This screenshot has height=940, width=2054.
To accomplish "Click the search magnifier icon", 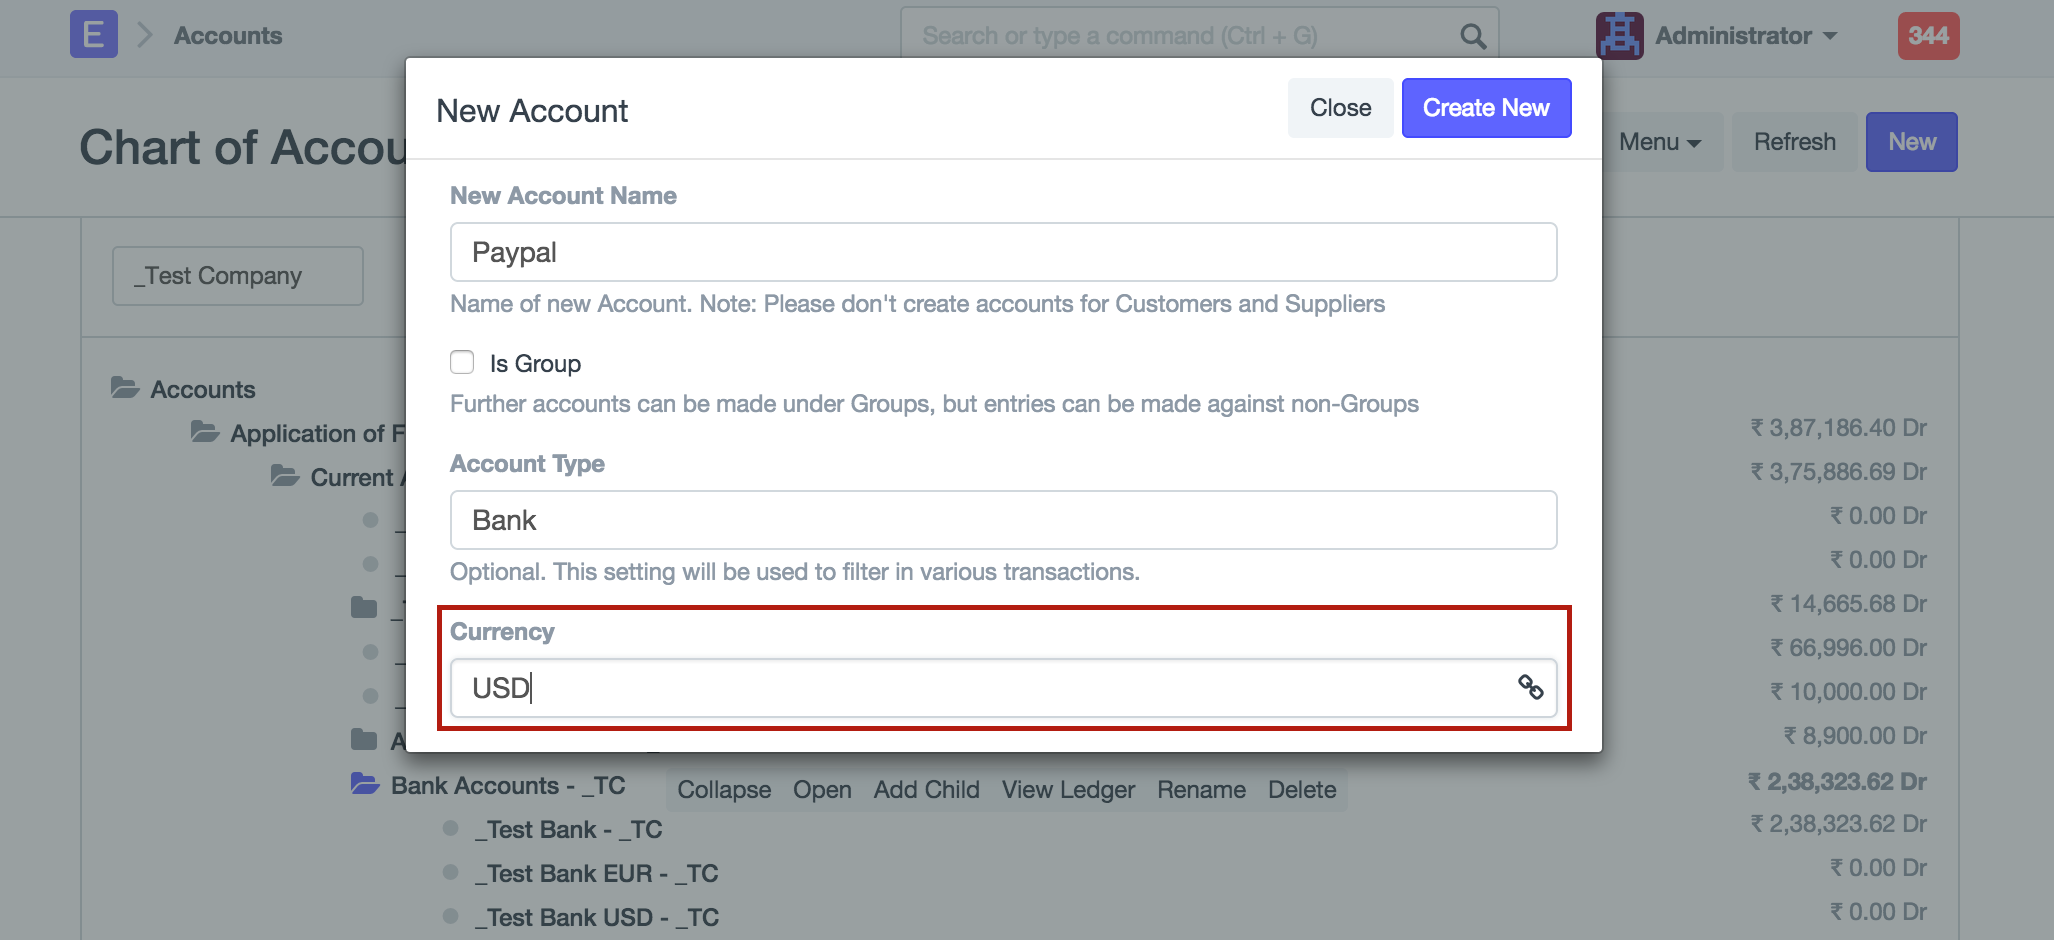I will tap(1472, 36).
